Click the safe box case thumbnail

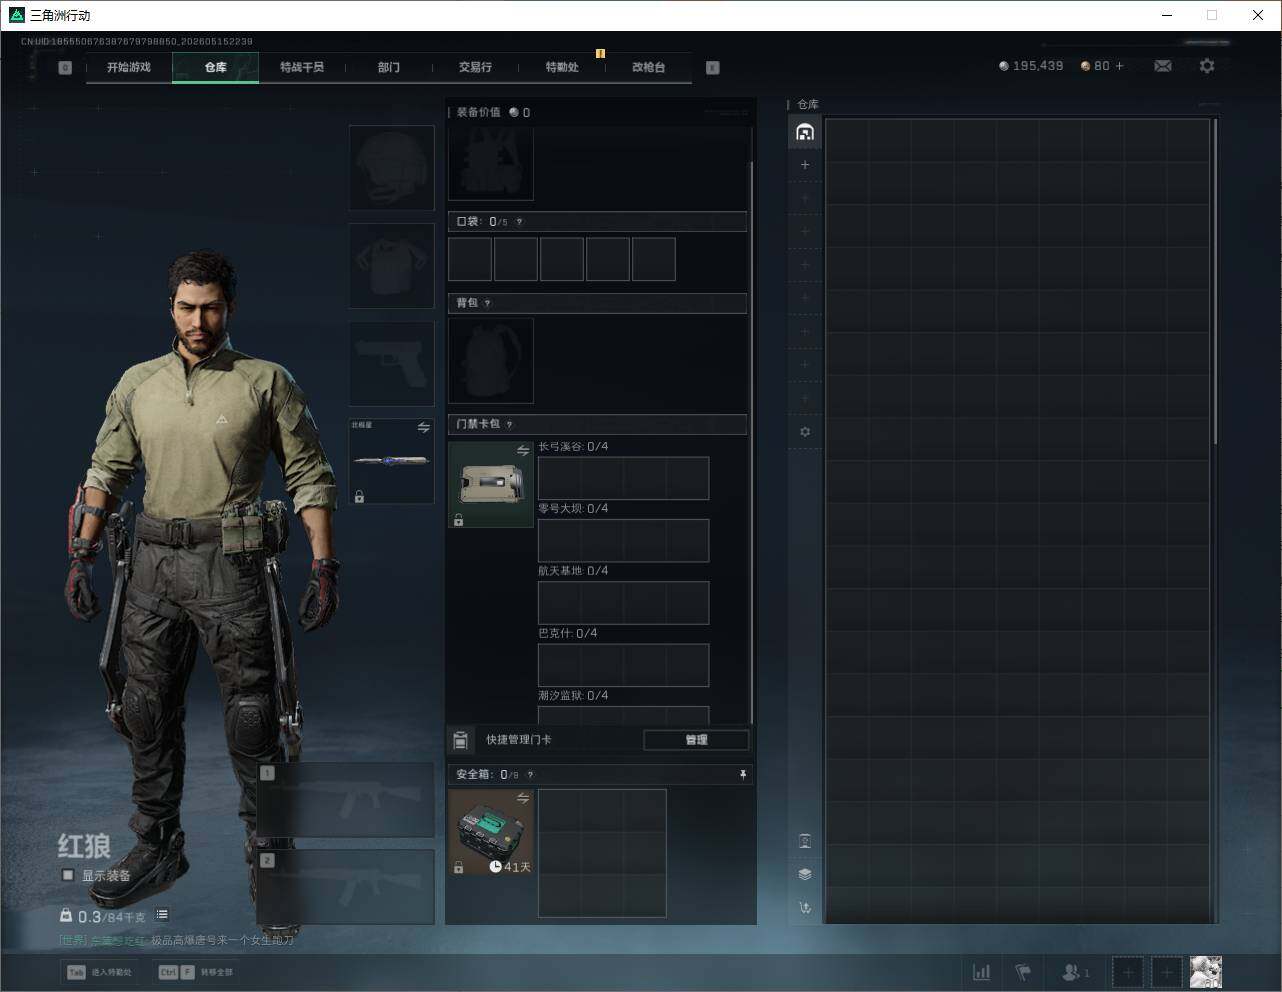tap(491, 832)
